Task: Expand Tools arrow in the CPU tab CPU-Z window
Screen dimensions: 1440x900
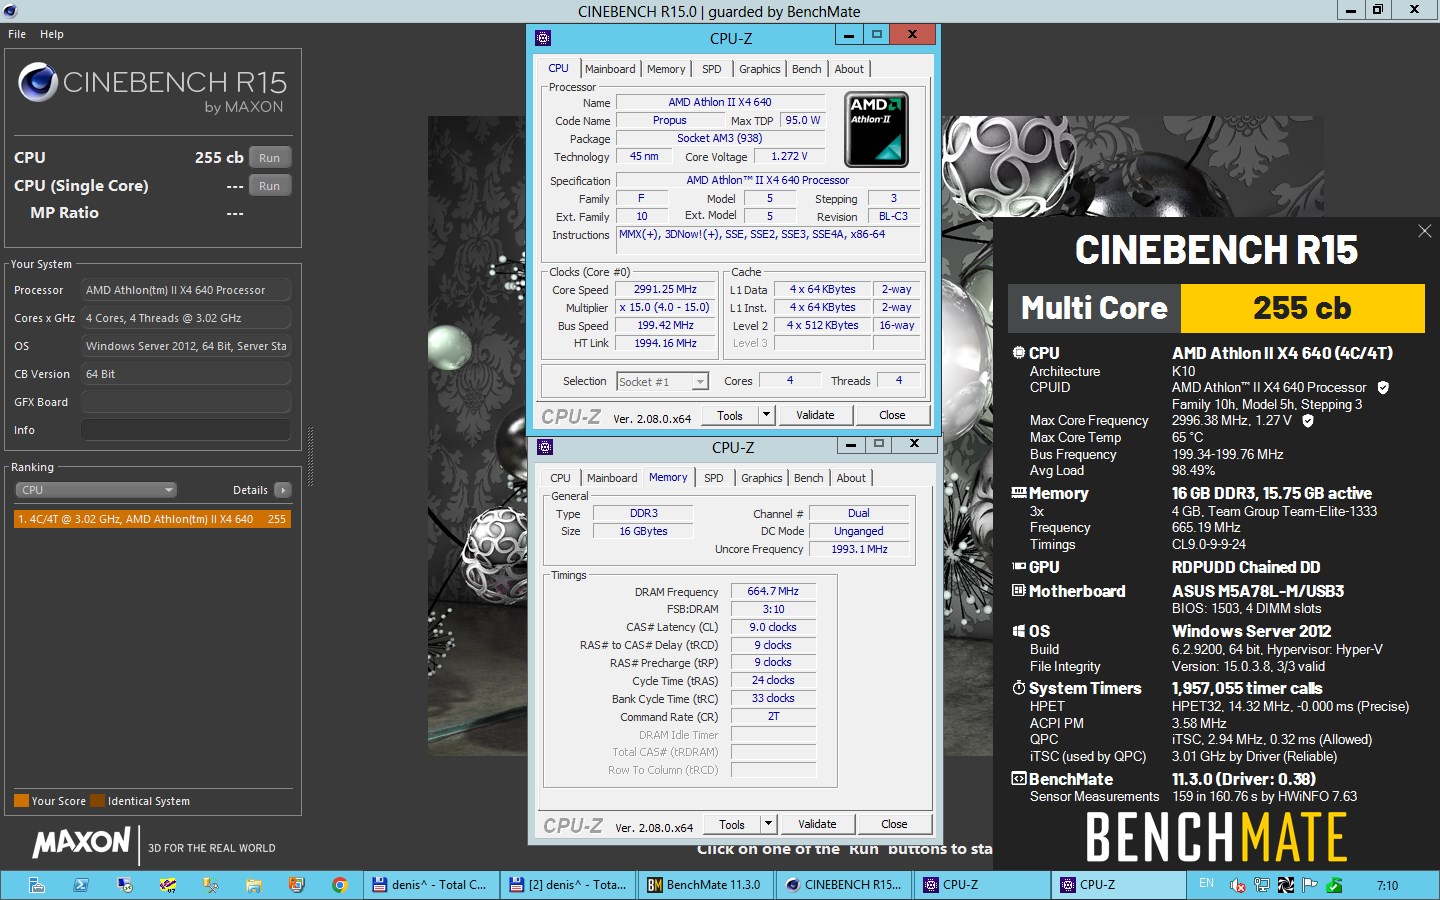Action: coord(767,415)
